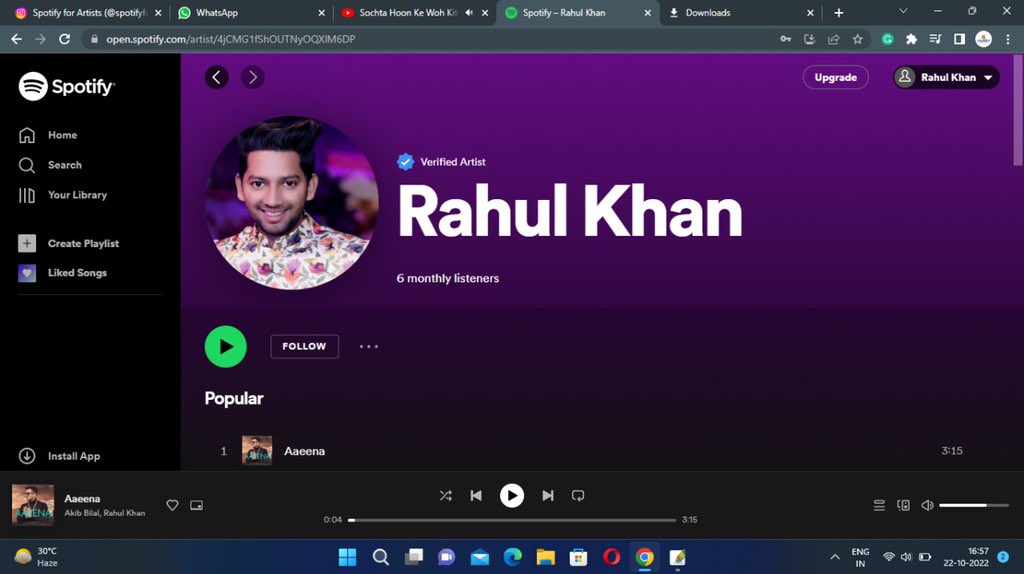
Task: Click the Upgrade button
Action: pyautogui.click(x=835, y=77)
